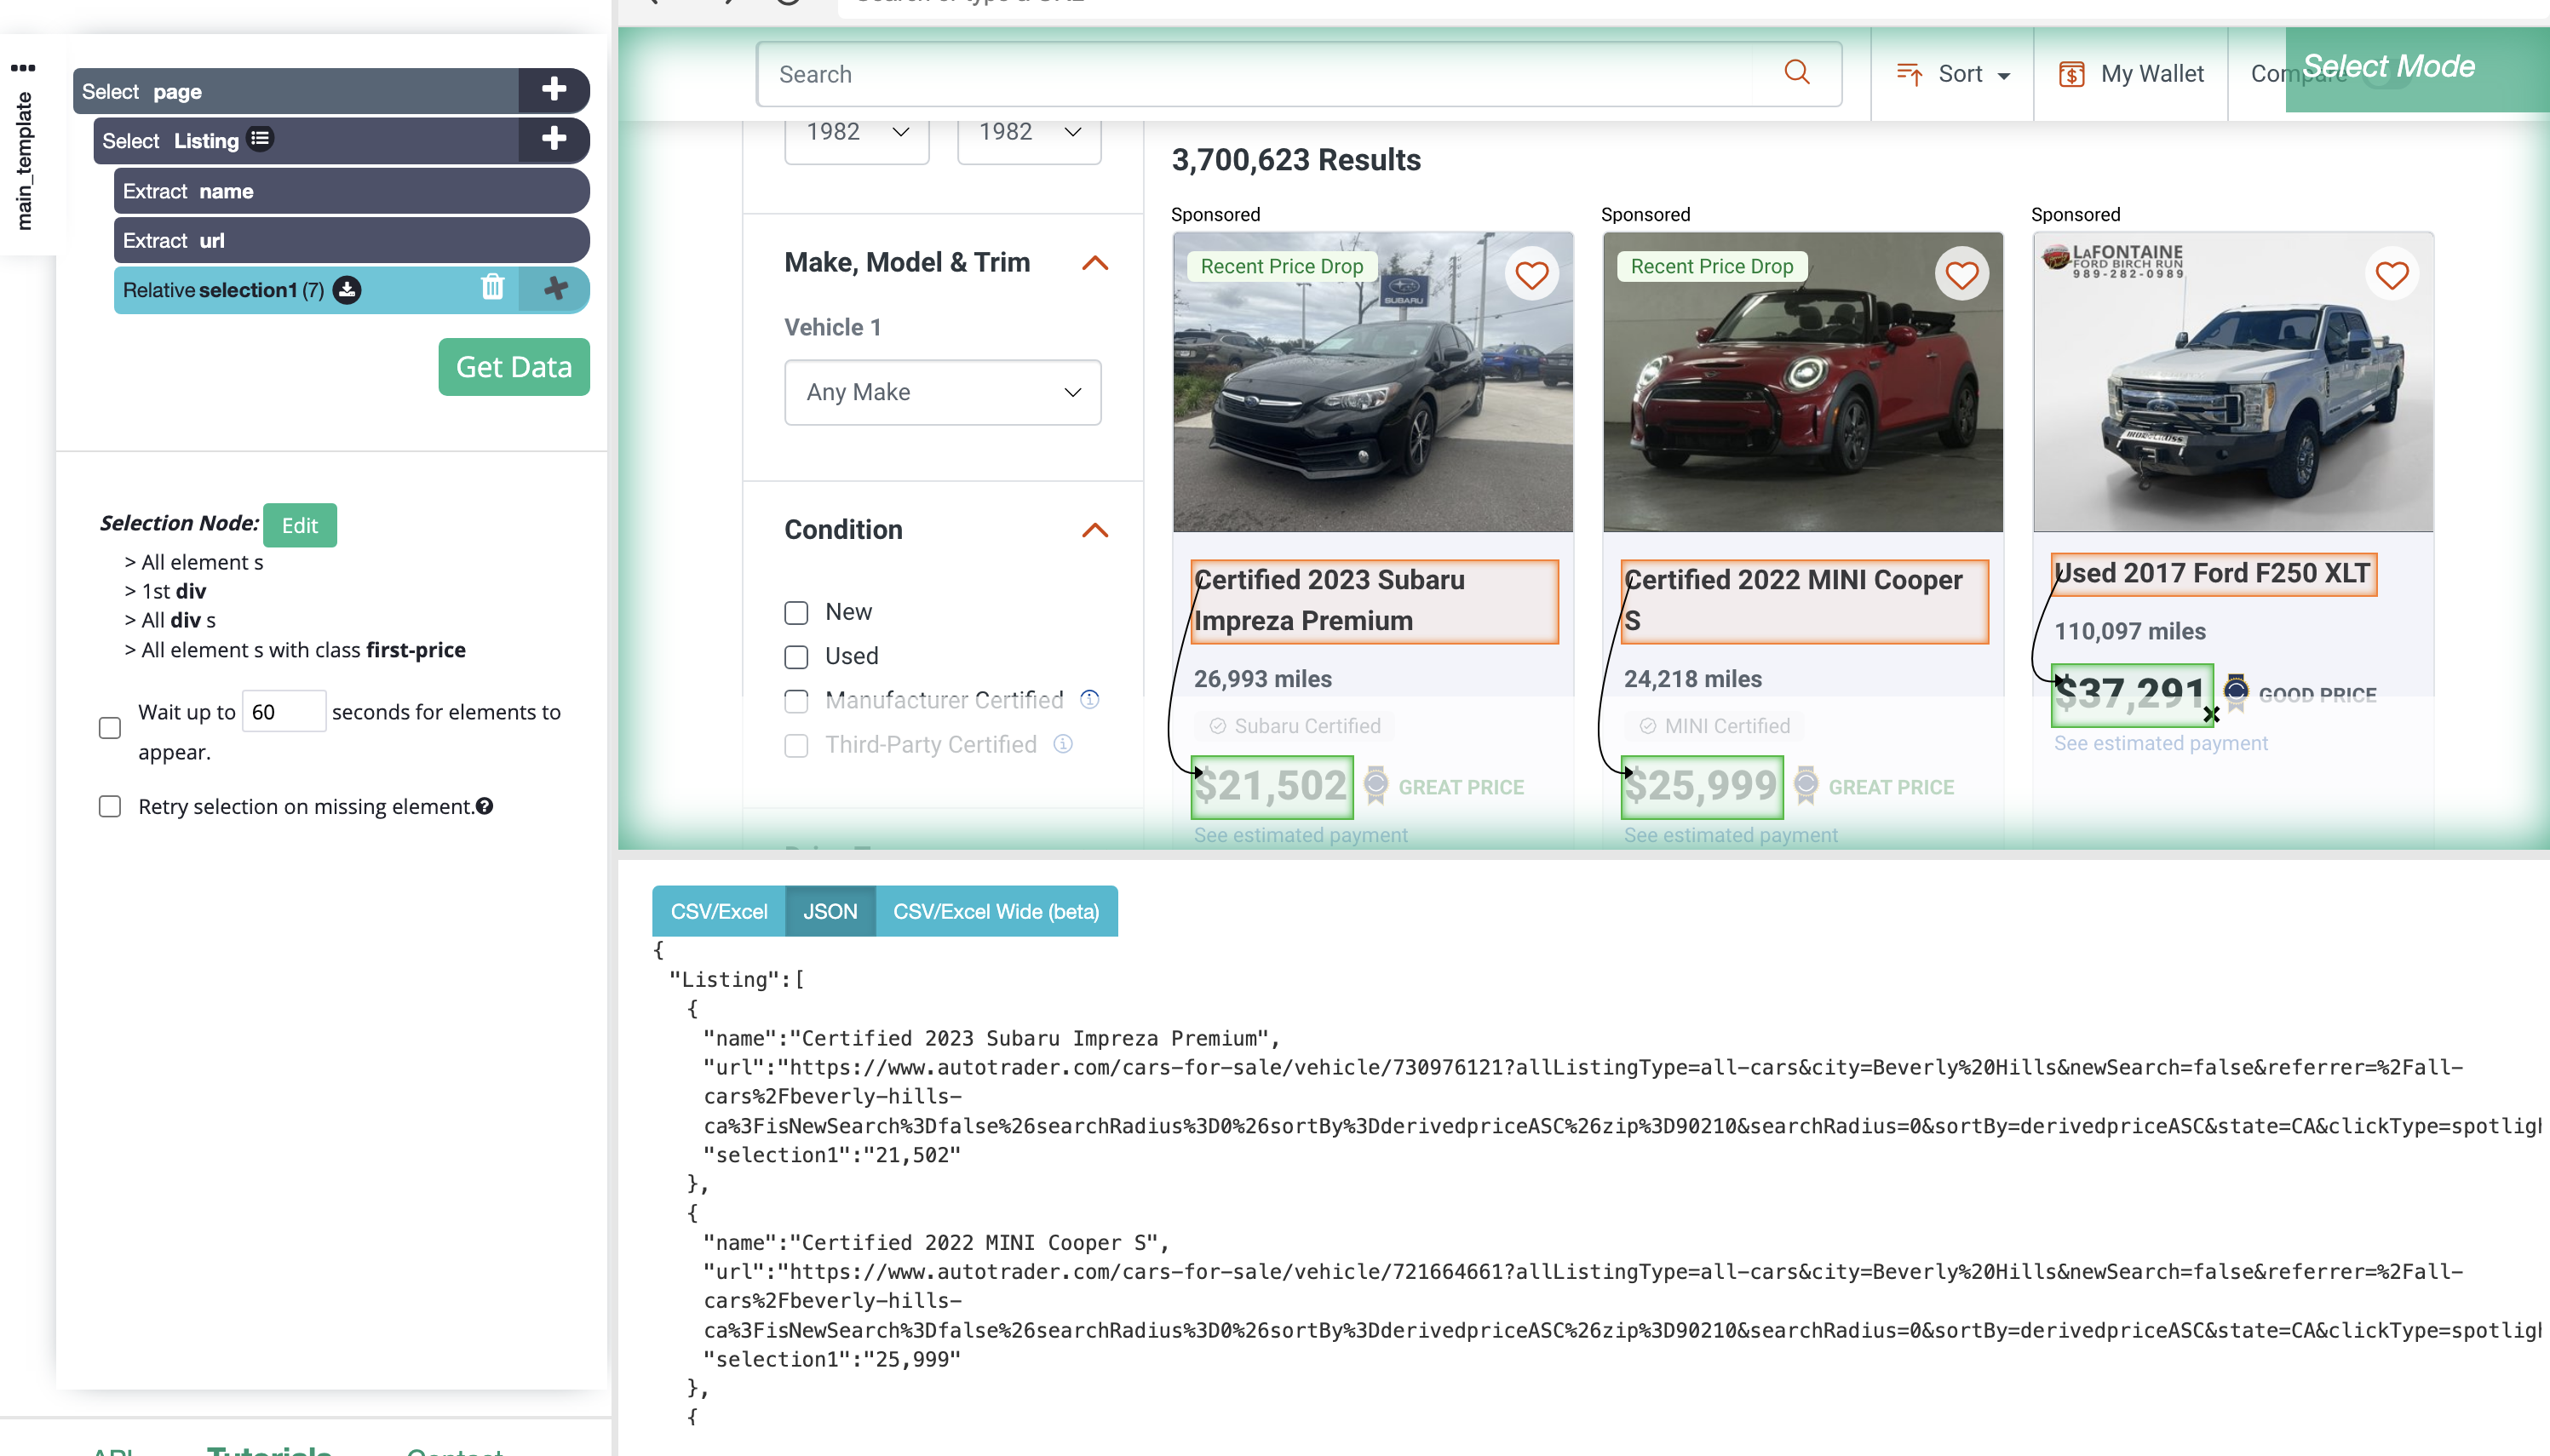Open the list icon beside Listing

(x=260, y=139)
